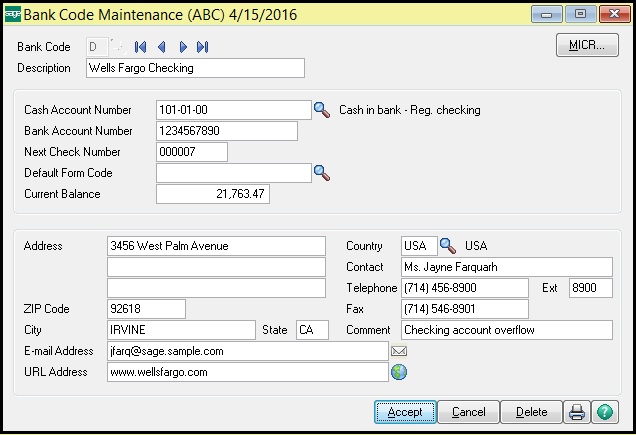
Task: Click the Delete button
Action: [531, 412]
